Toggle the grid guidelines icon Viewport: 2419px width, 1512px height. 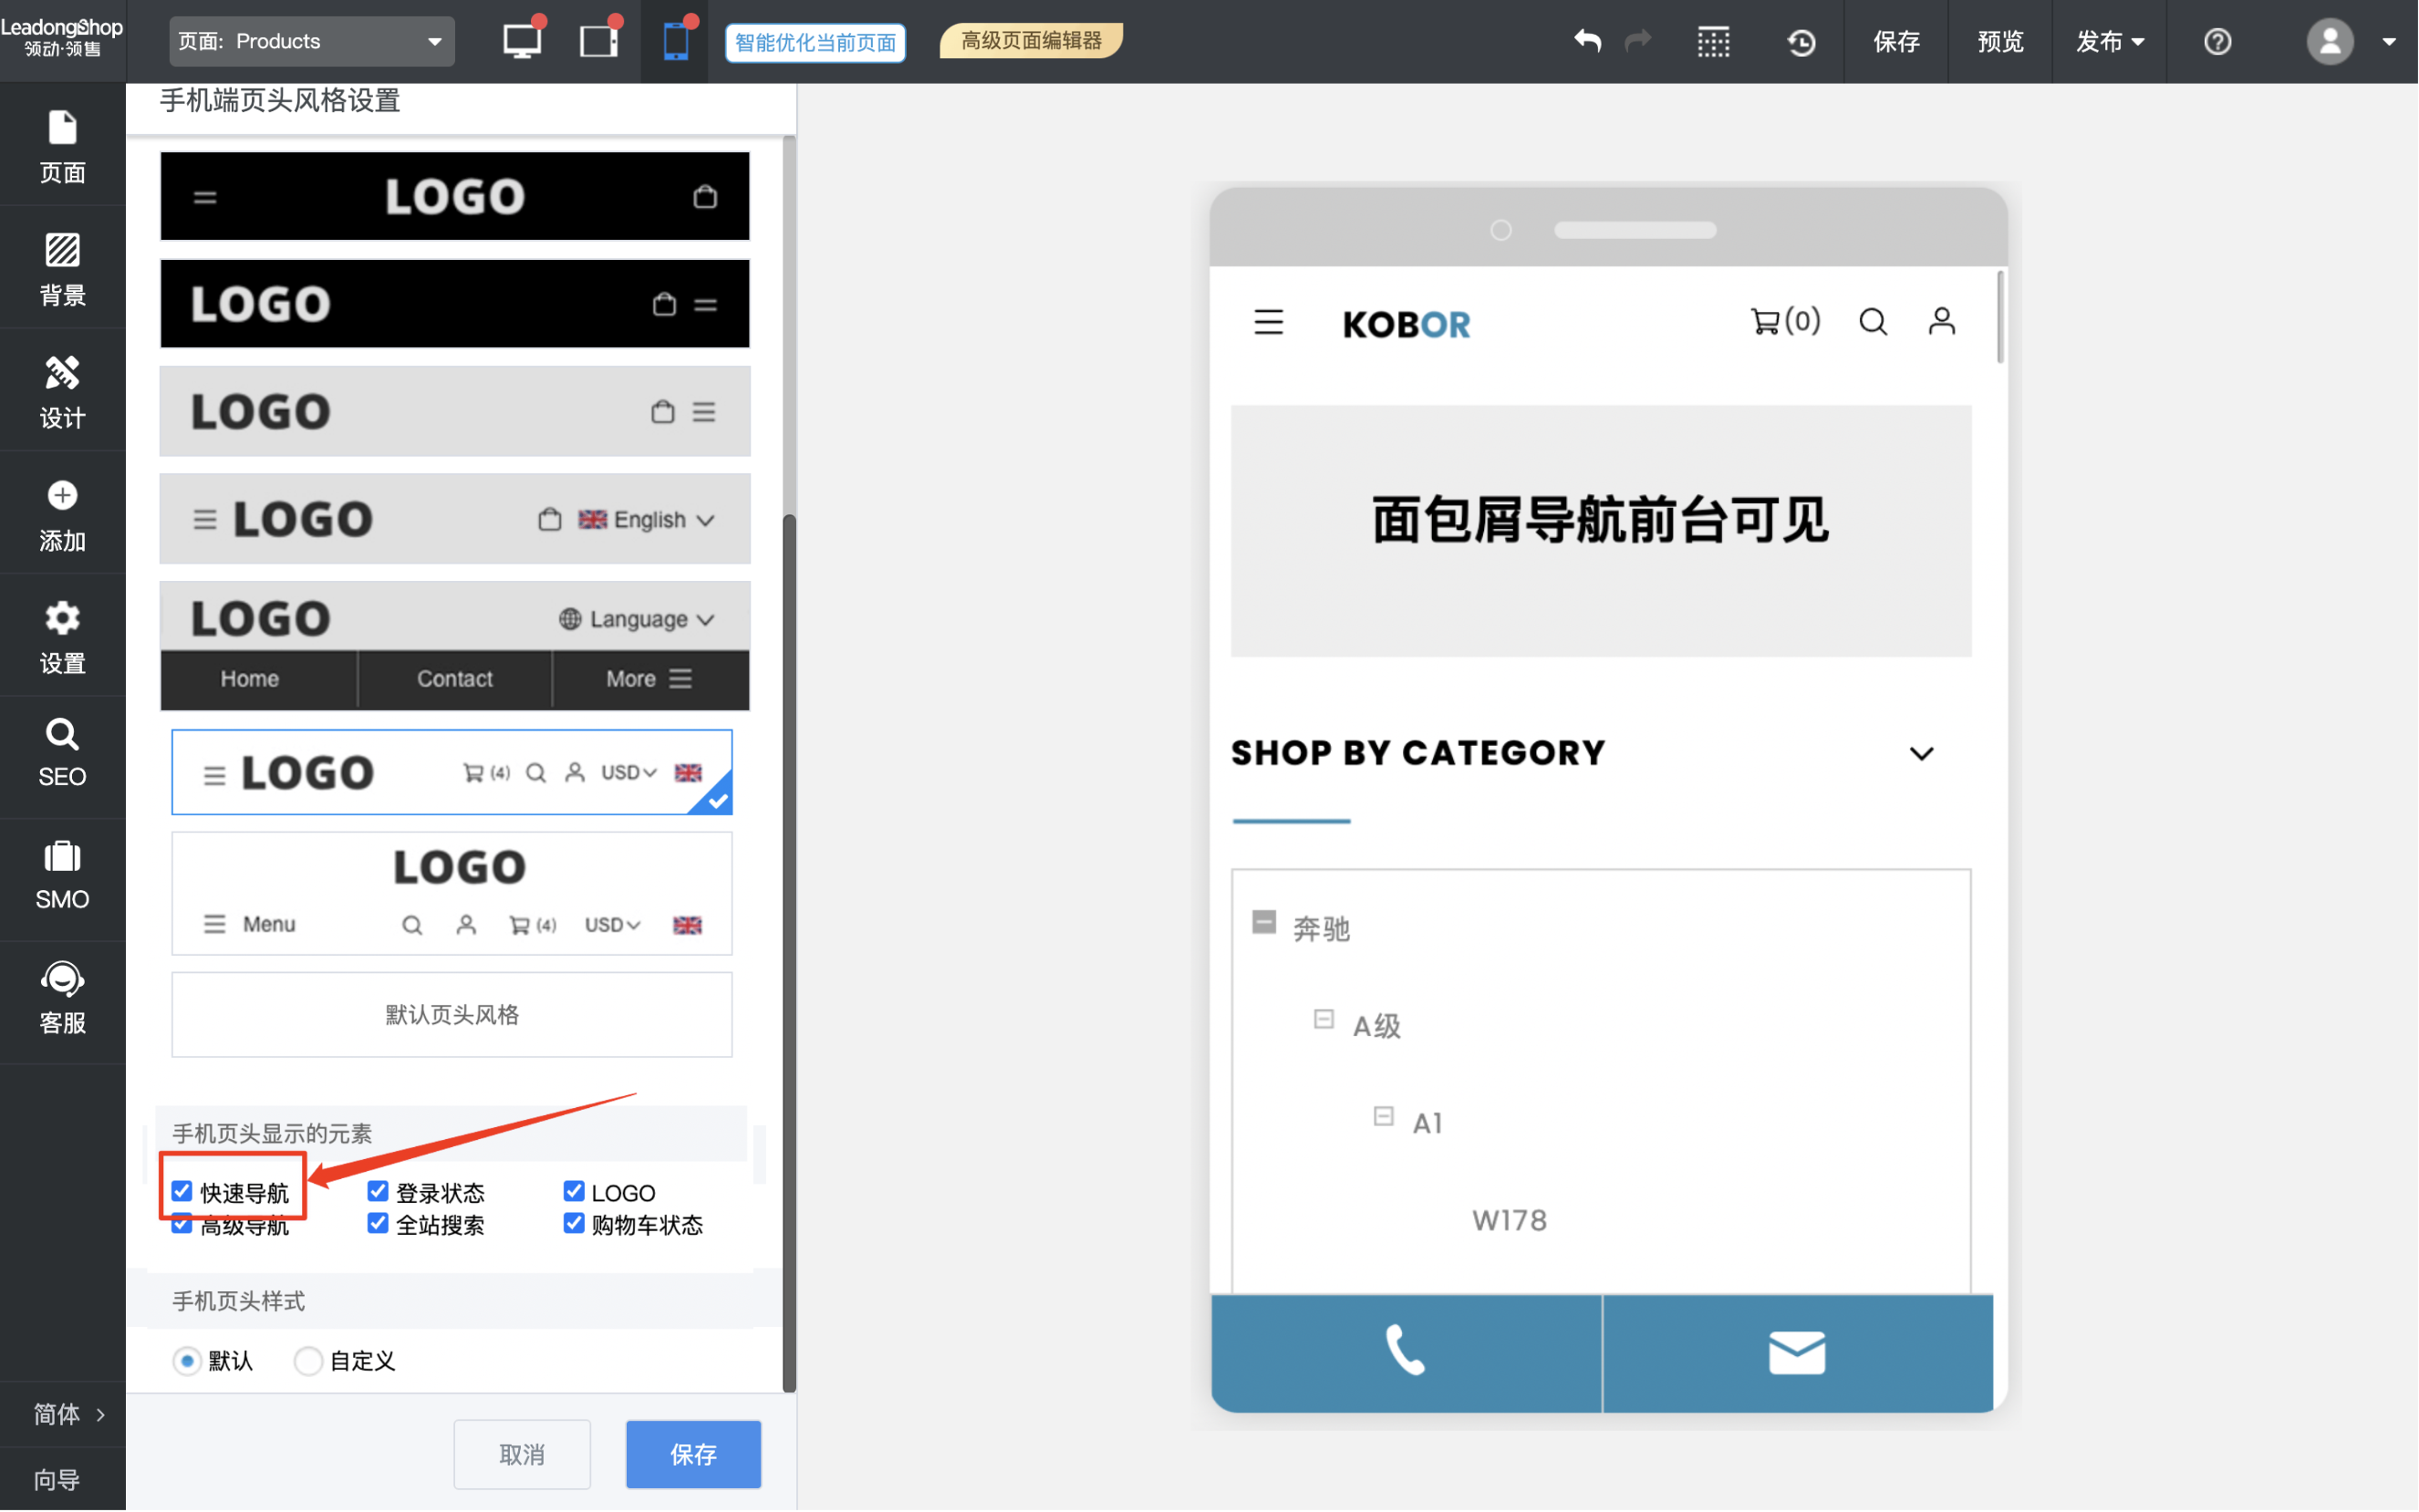click(1713, 42)
